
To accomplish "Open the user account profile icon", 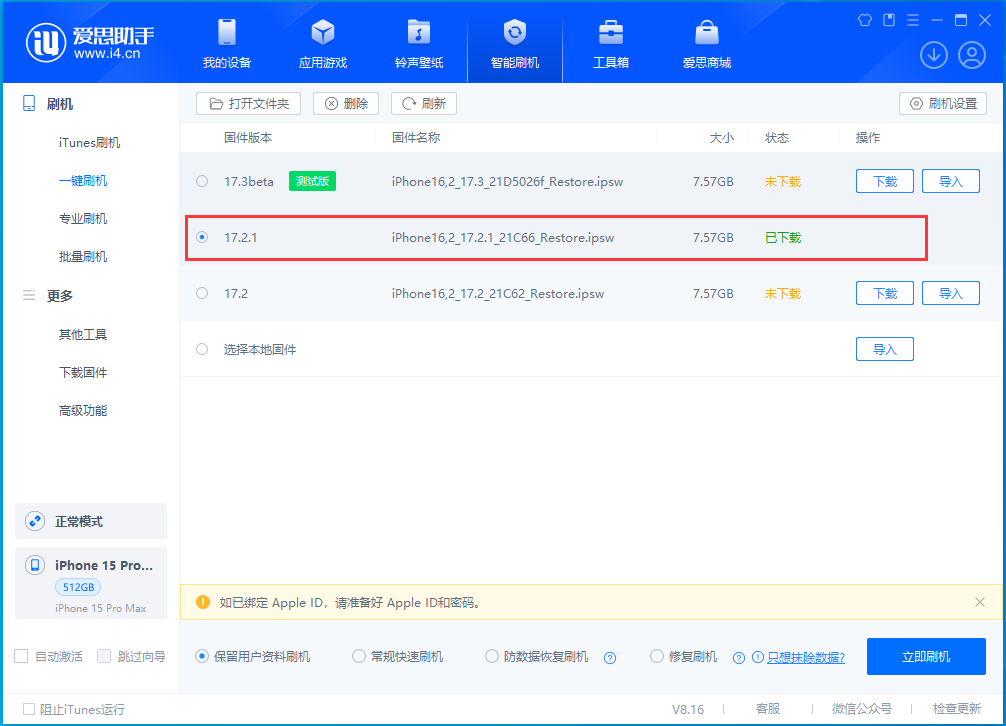I will 971,55.
